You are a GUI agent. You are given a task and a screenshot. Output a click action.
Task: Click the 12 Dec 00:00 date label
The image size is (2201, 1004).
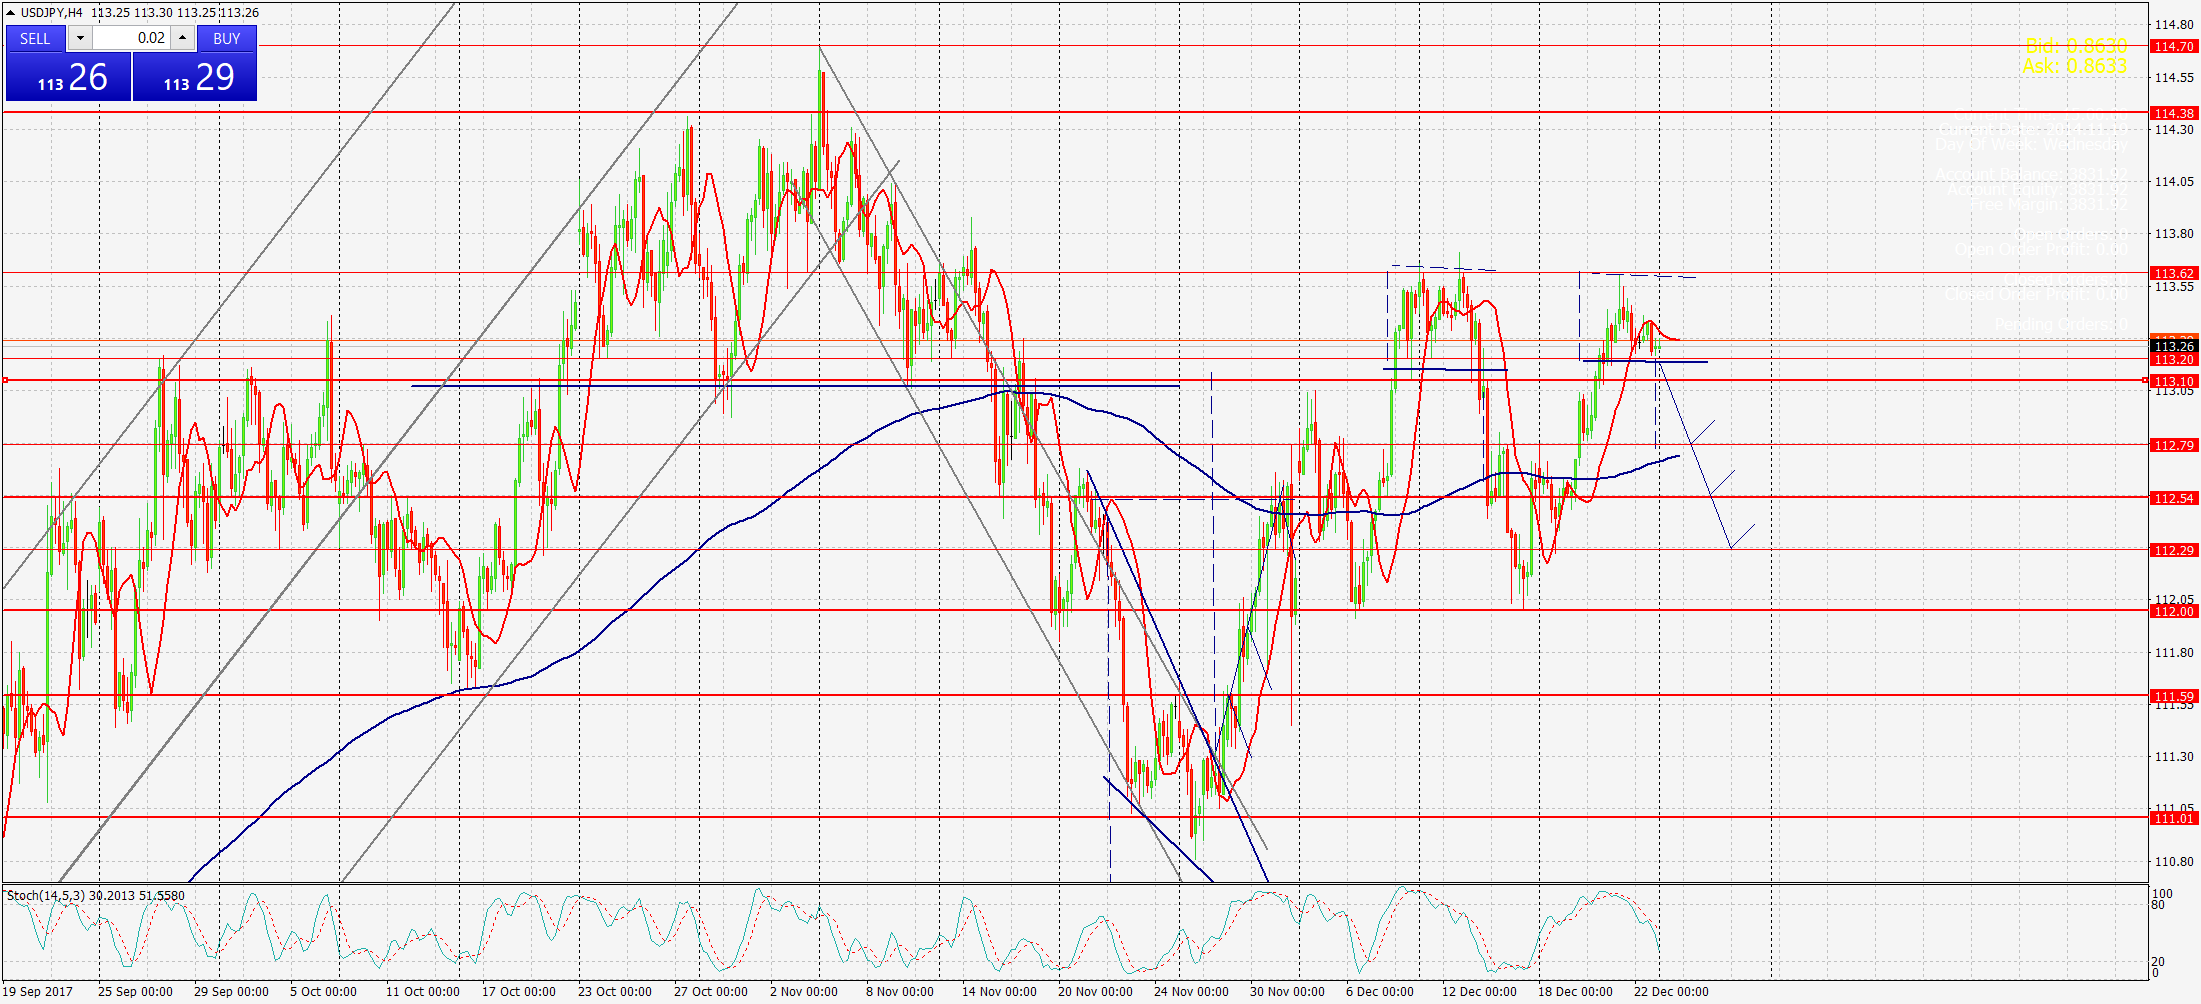(1479, 992)
